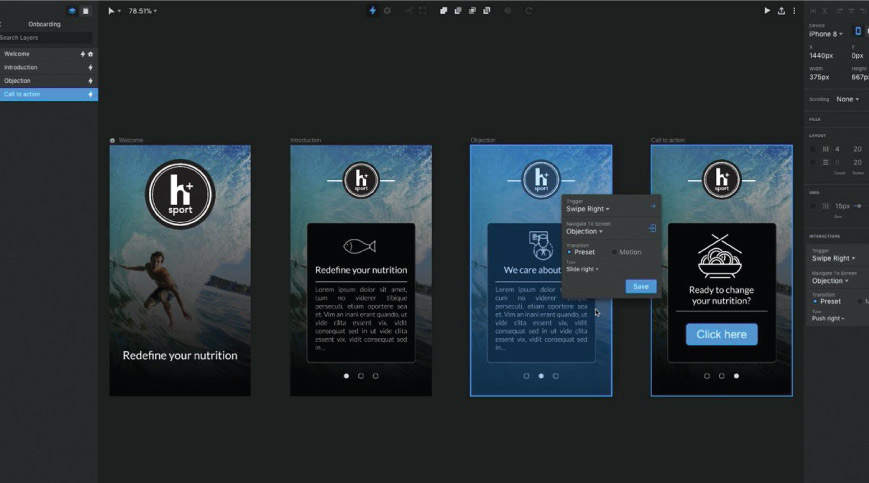Open the Push right type dropdown

(828, 318)
